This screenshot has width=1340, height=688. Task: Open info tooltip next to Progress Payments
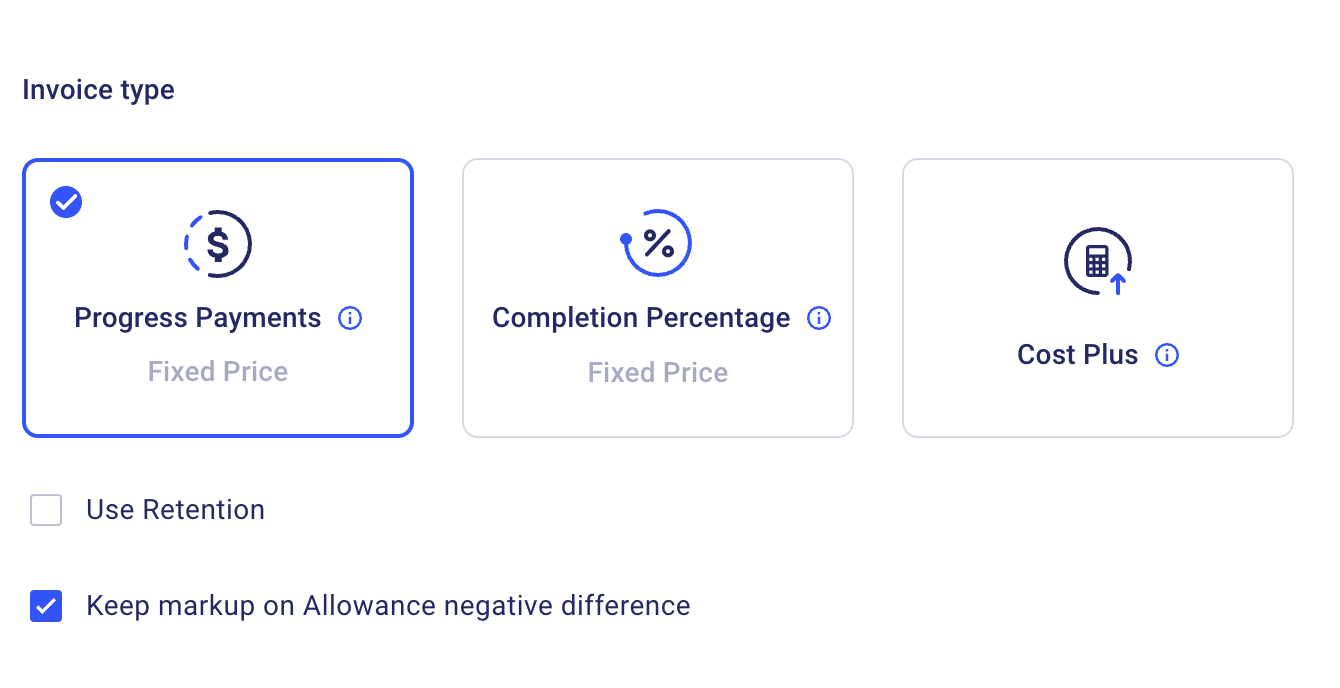click(x=350, y=319)
